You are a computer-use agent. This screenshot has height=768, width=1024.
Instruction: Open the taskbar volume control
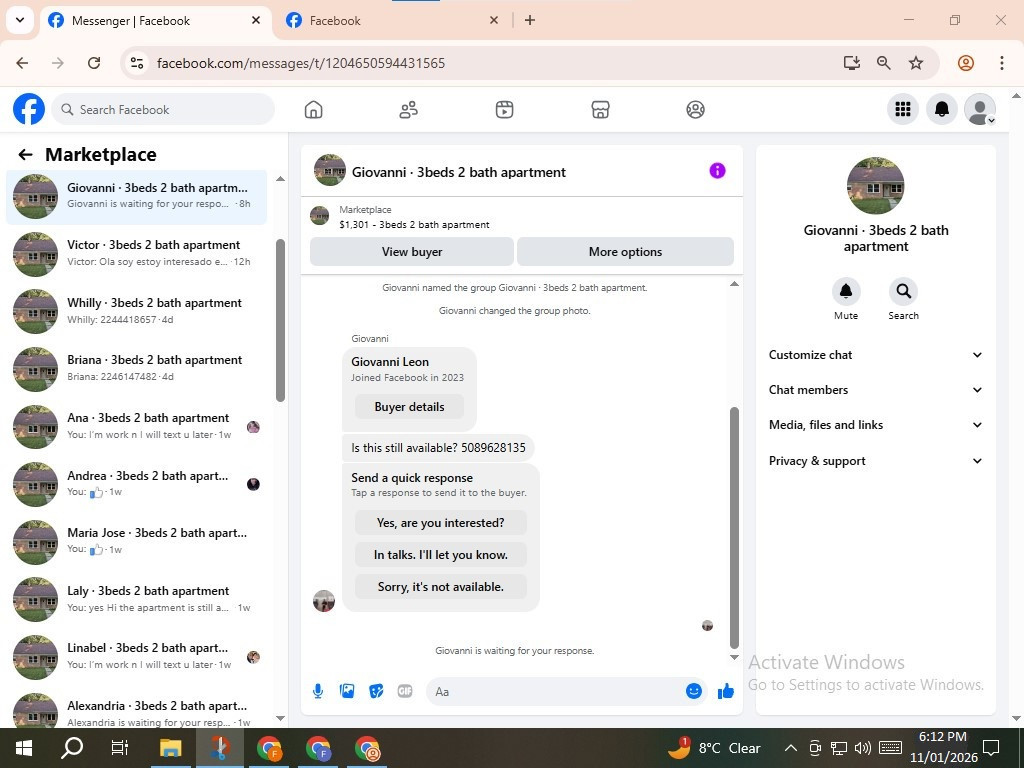(x=863, y=748)
